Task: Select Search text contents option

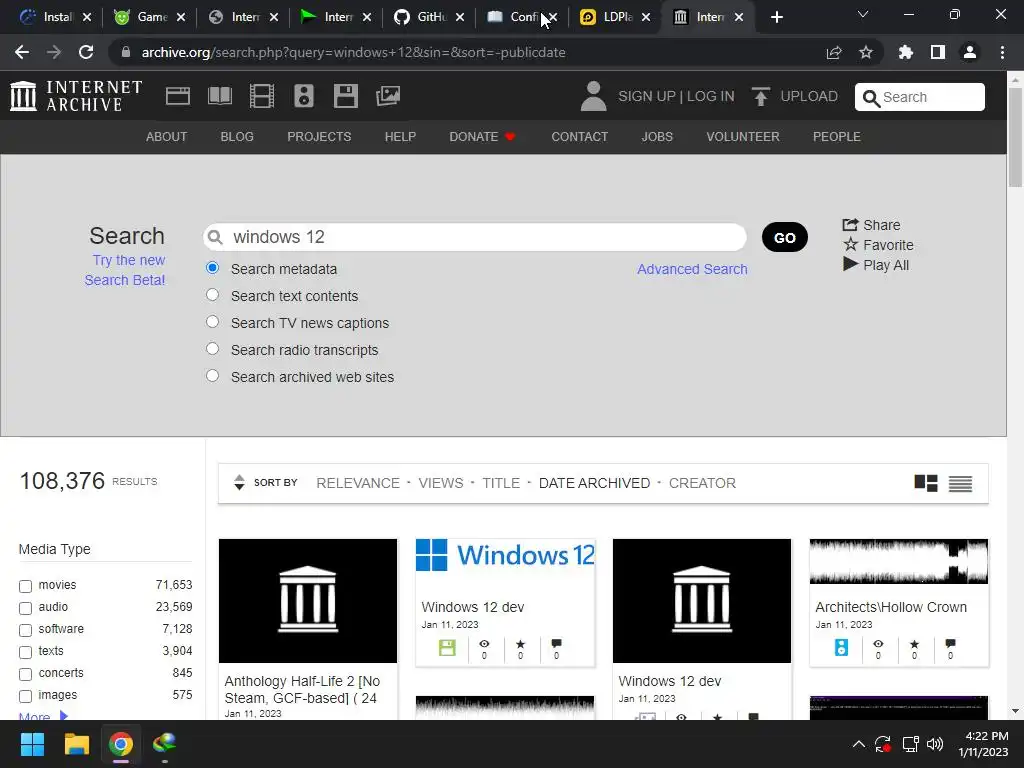Action: pos(212,295)
